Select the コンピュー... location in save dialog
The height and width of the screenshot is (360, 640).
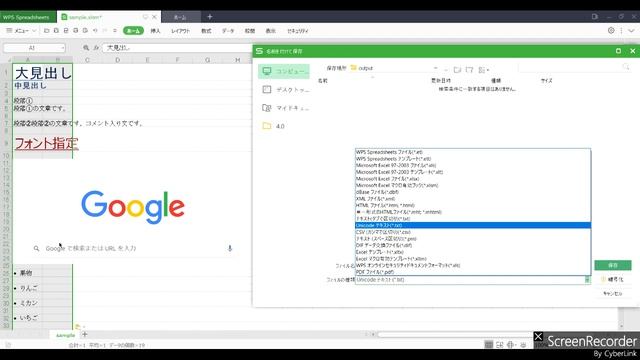tap(284, 71)
